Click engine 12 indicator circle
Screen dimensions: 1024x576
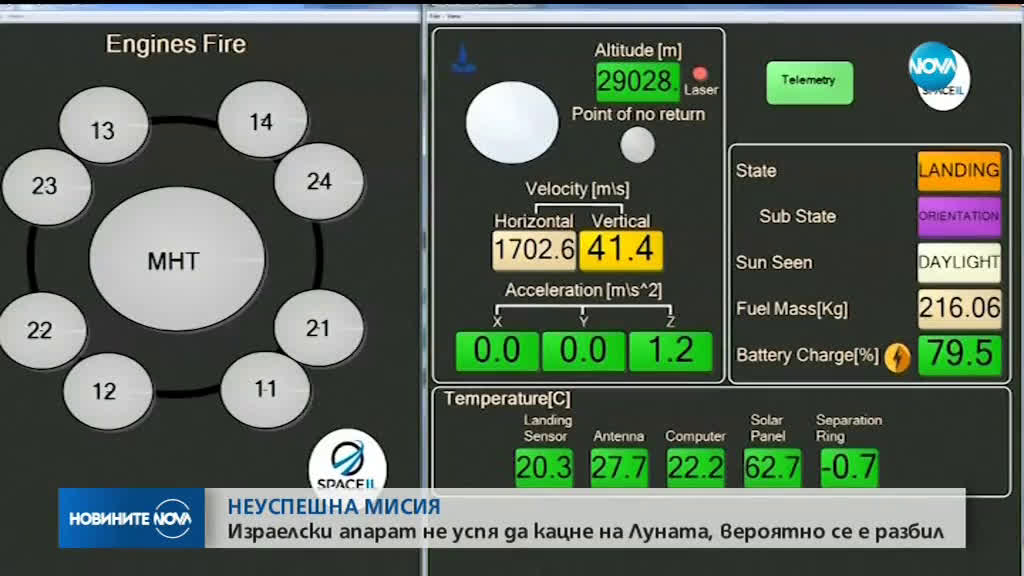(x=108, y=391)
